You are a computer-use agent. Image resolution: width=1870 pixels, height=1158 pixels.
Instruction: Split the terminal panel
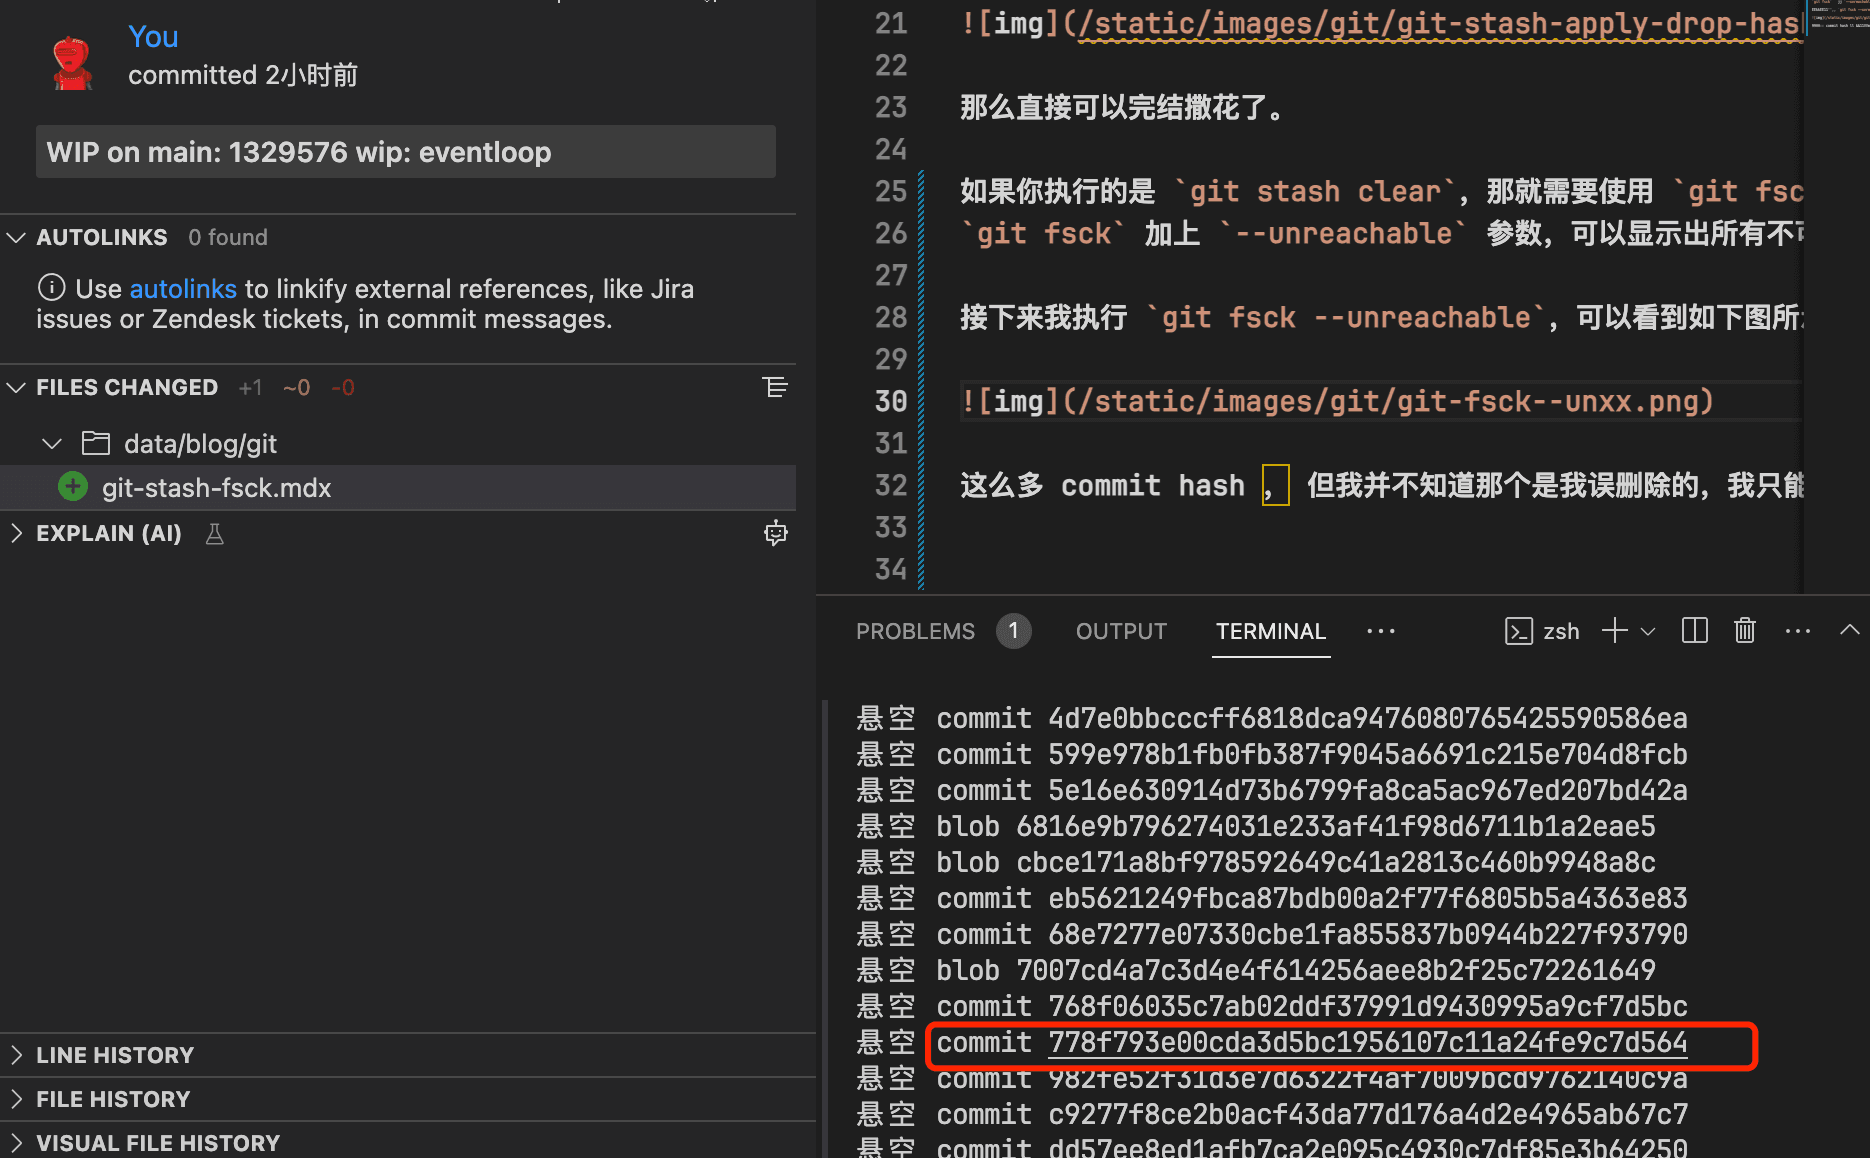(x=1694, y=630)
